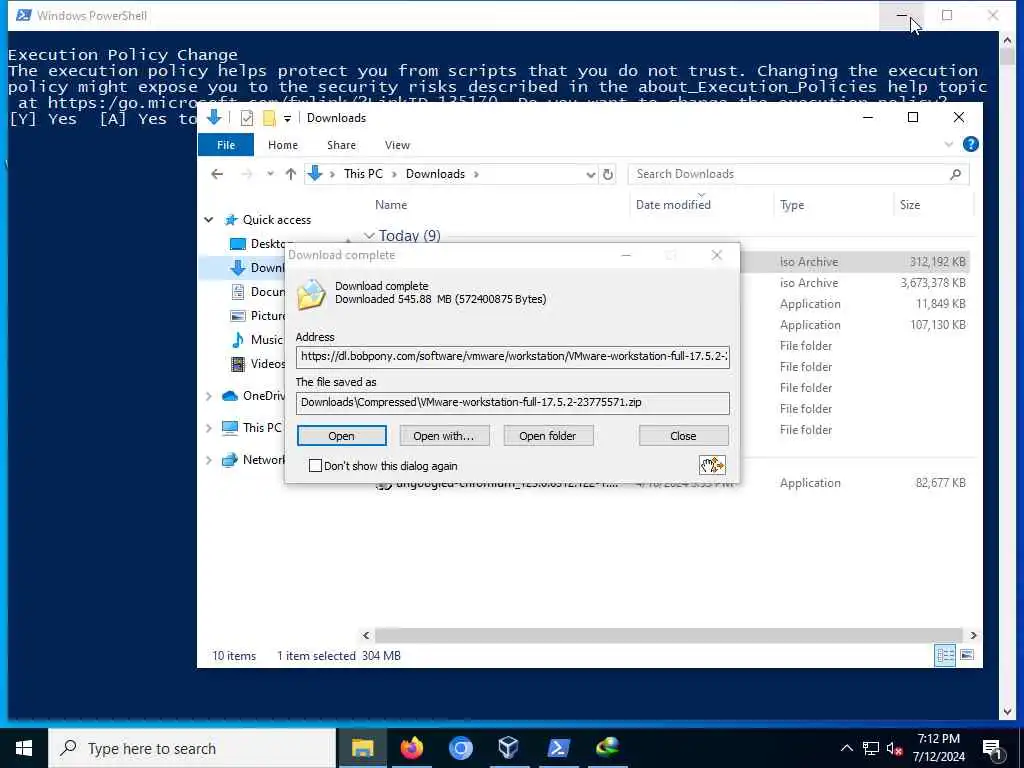Click the Open with... button
Image resolution: width=1024 pixels, height=768 pixels.
(x=444, y=436)
